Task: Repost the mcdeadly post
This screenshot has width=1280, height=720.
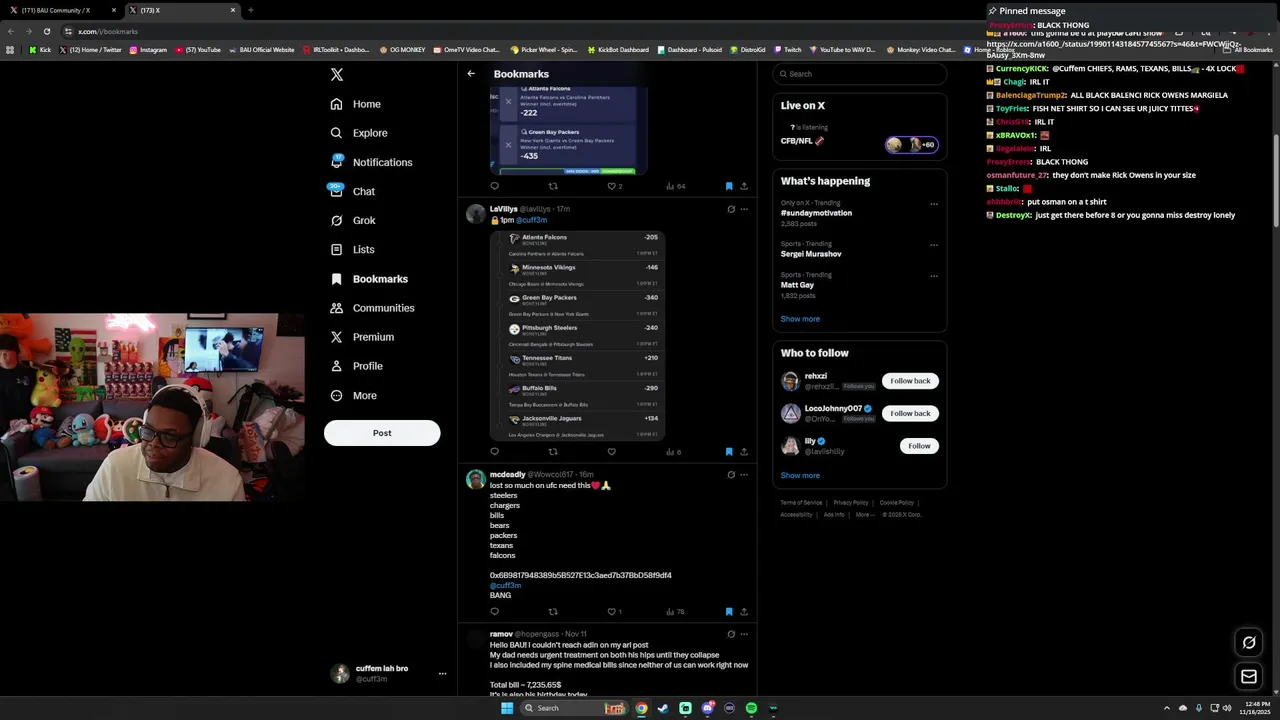Action: [553, 612]
